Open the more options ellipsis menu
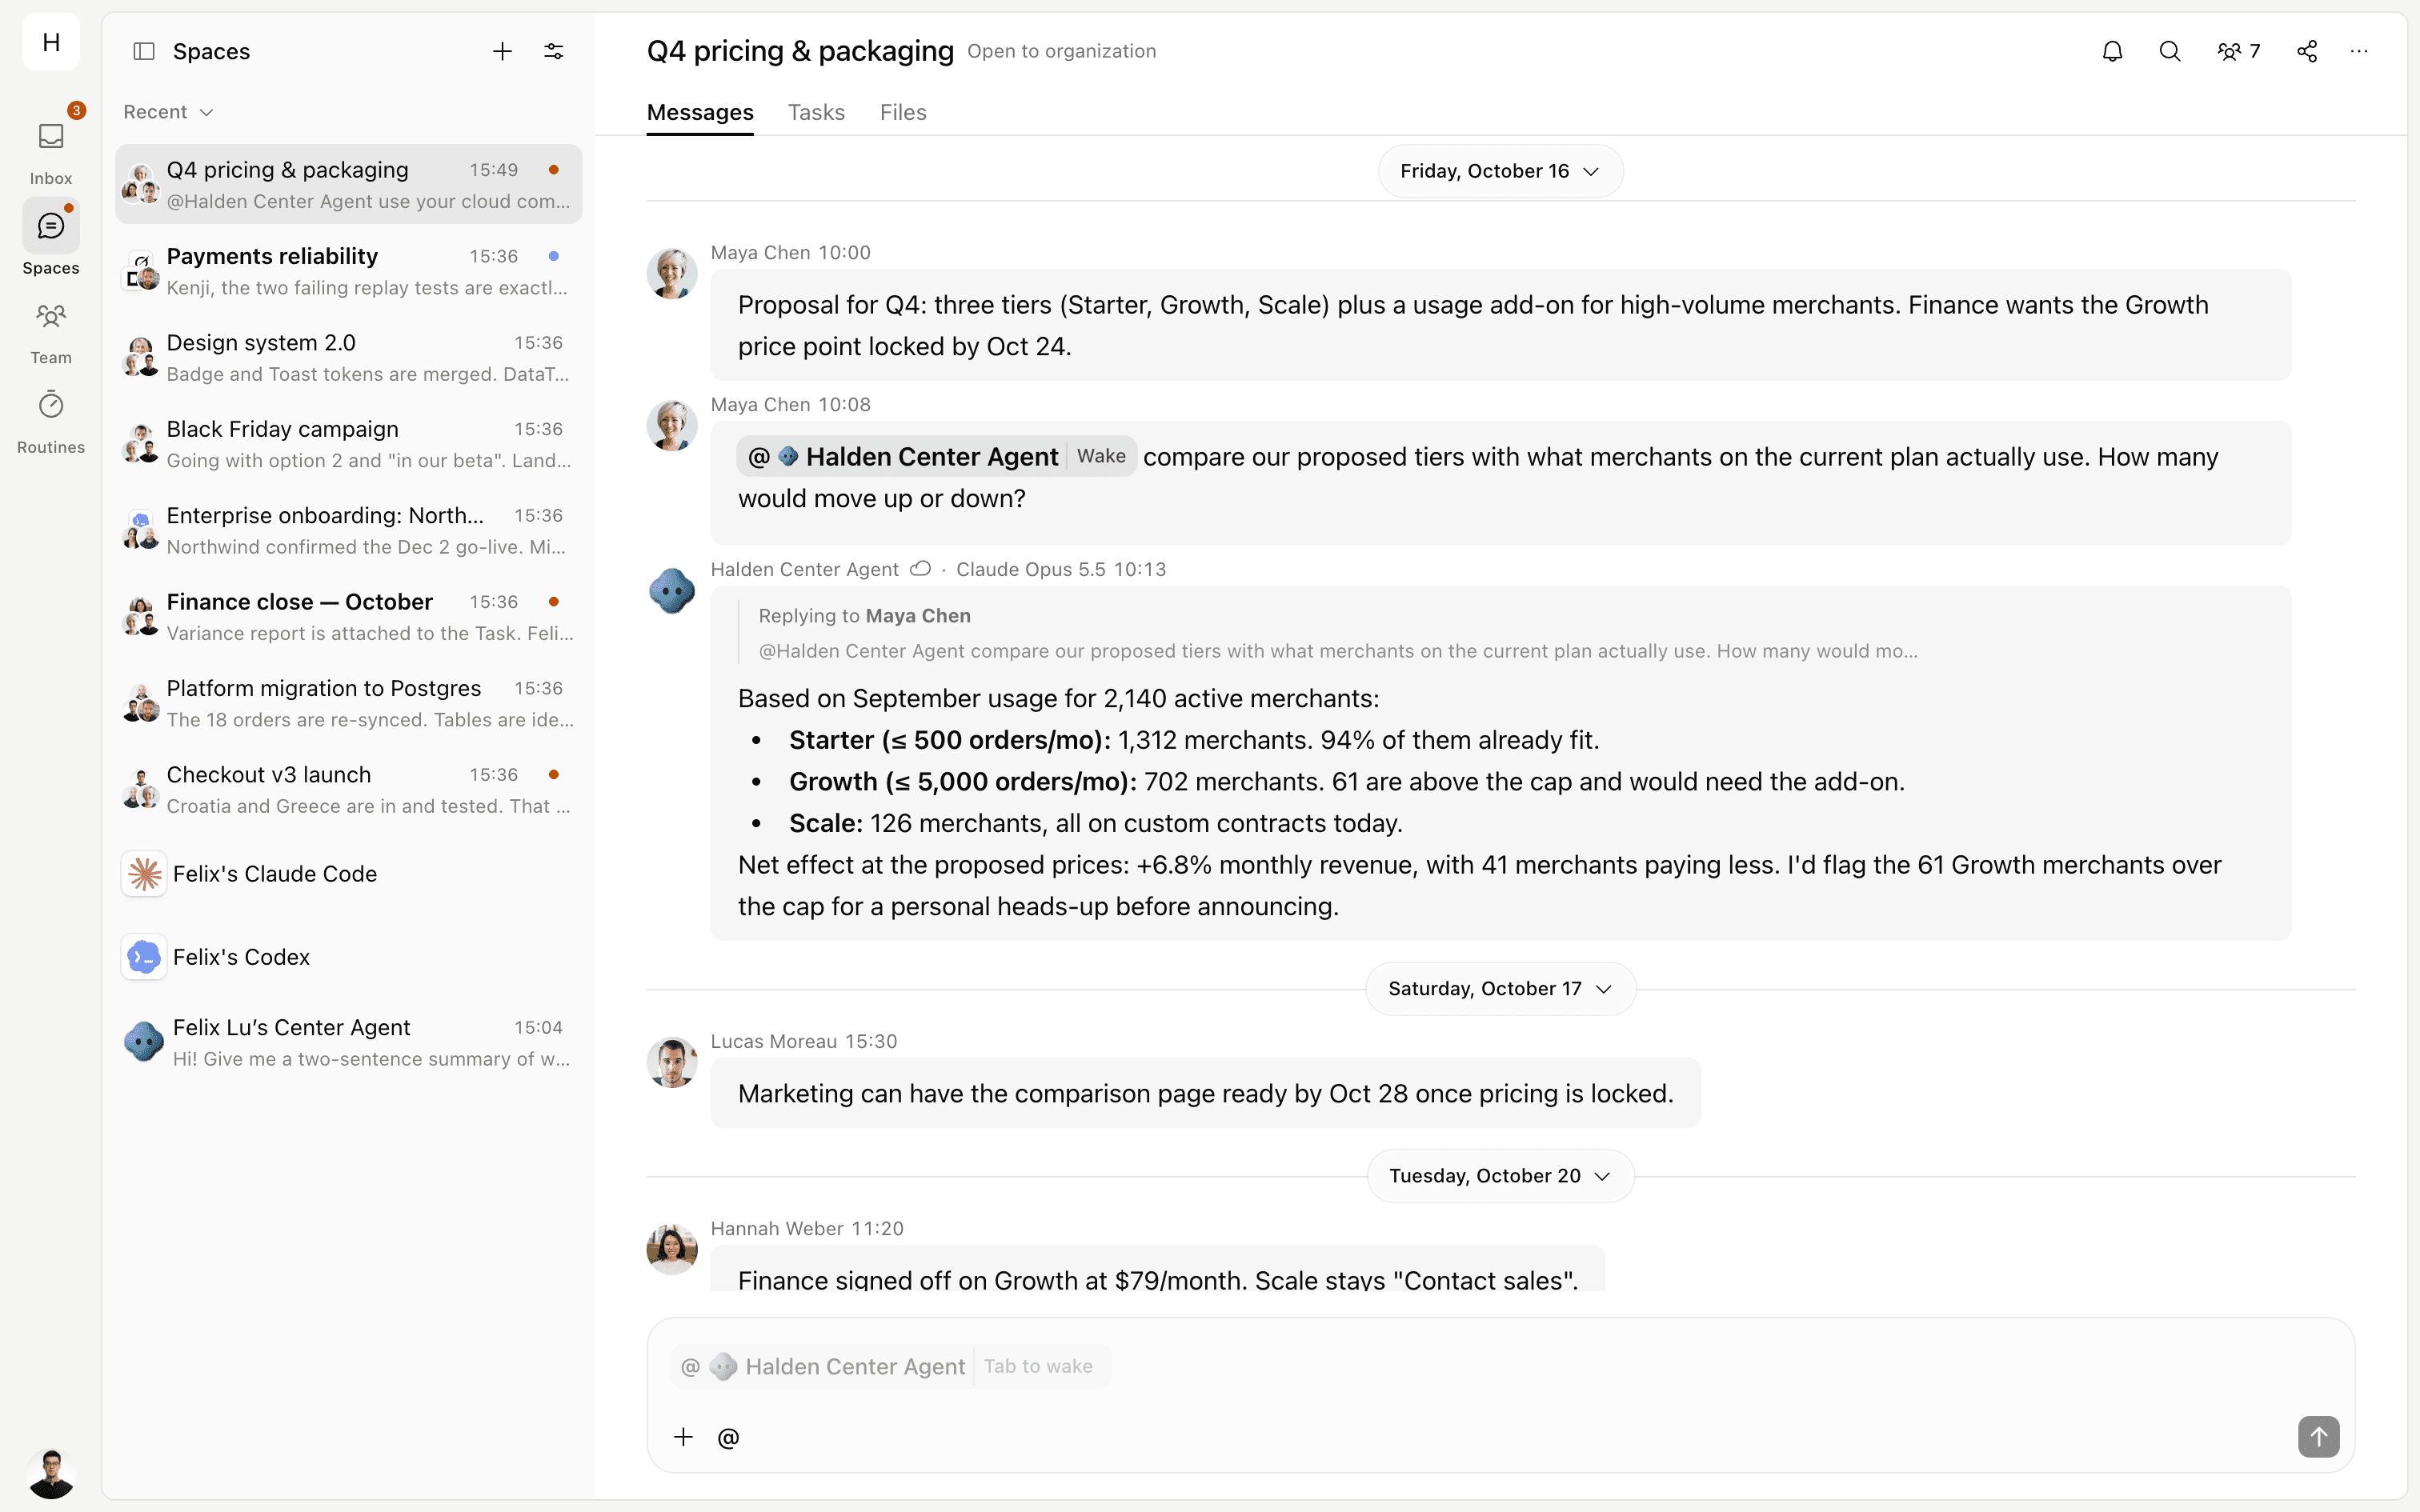The height and width of the screenshot is (1512, 2420). pos(2359,51)
